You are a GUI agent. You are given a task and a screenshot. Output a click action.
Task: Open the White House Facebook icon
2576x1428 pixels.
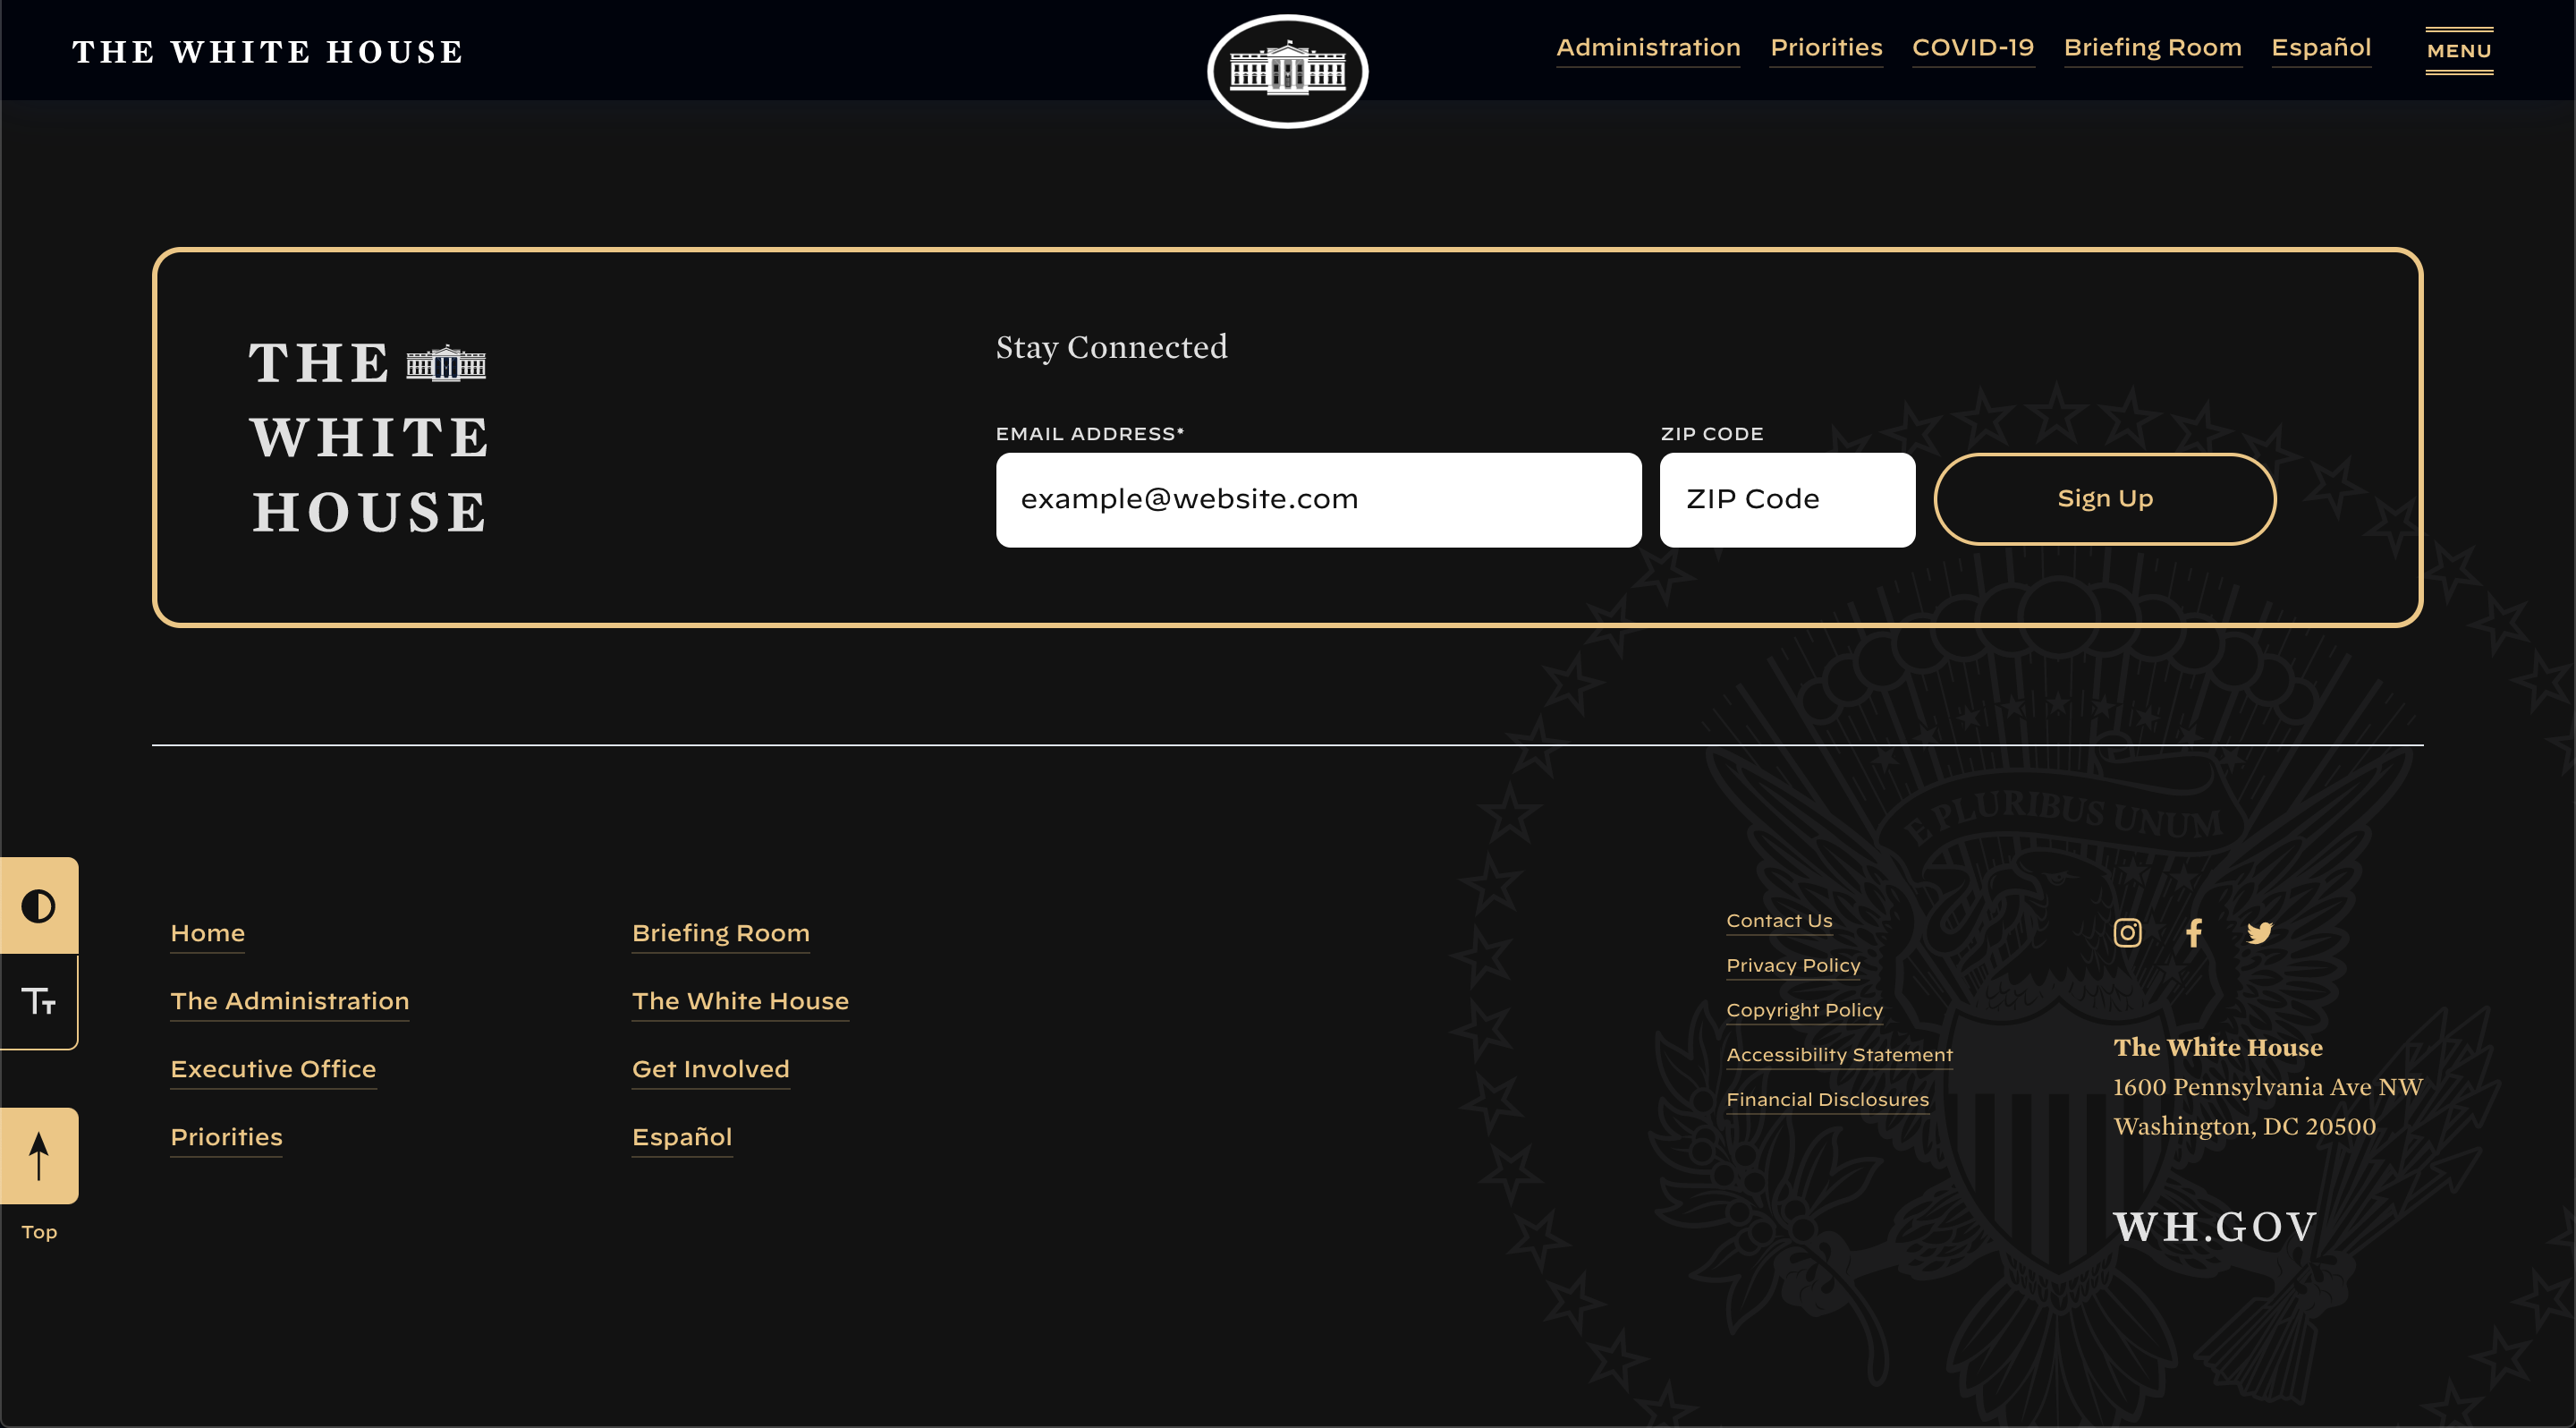click(x=2193, y=933)
